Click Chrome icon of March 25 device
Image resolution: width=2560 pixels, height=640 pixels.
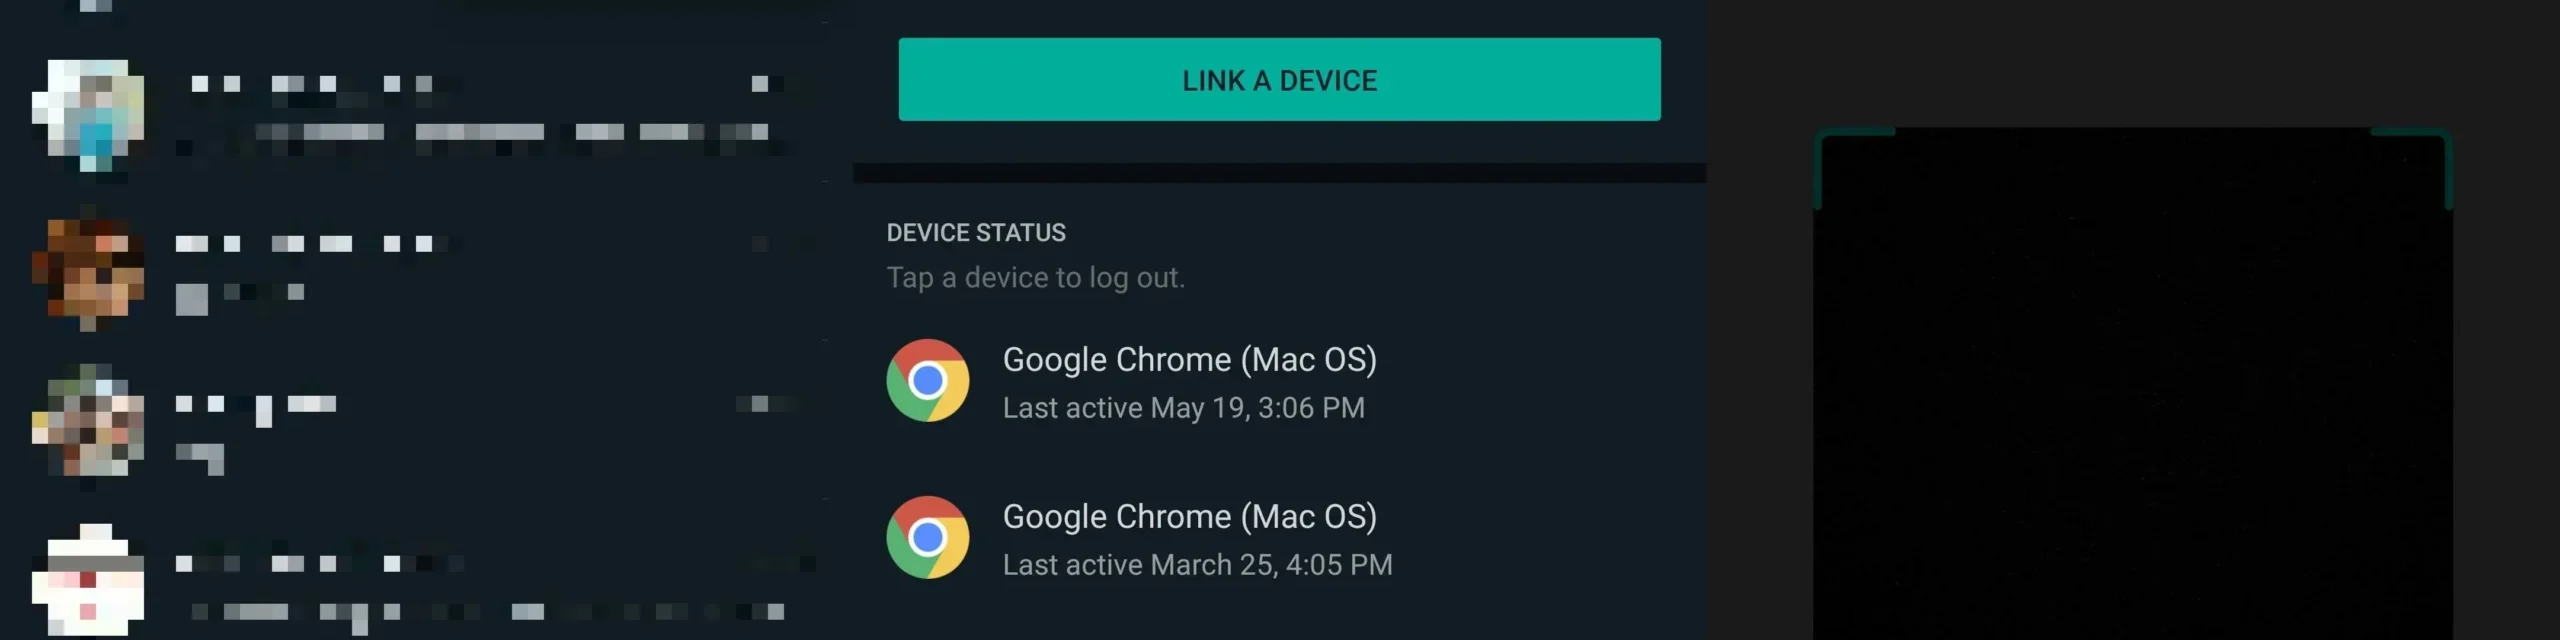pyautogui.click(x=927, y=537)
